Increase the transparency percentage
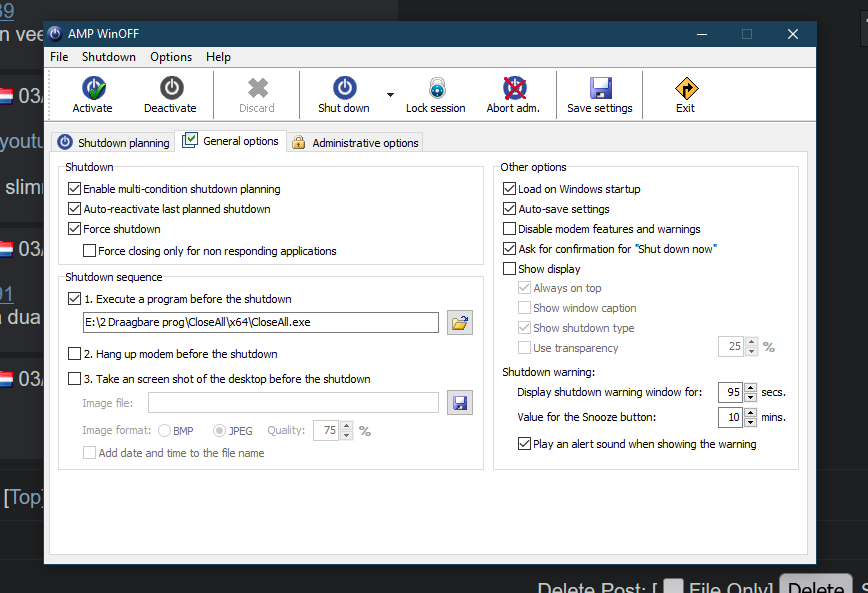 click(x=751, y=342)
